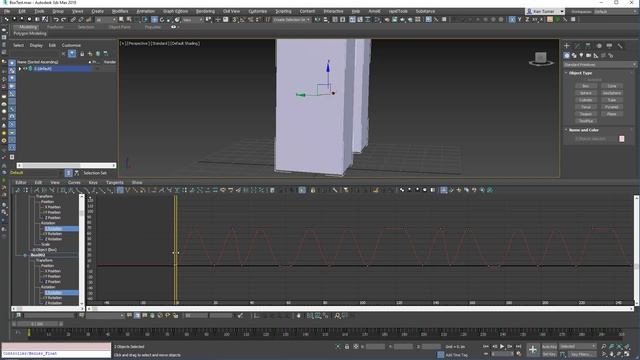Click the Redo arrow in main toolbar
This screenshot has height=360, width=640.
64,19
